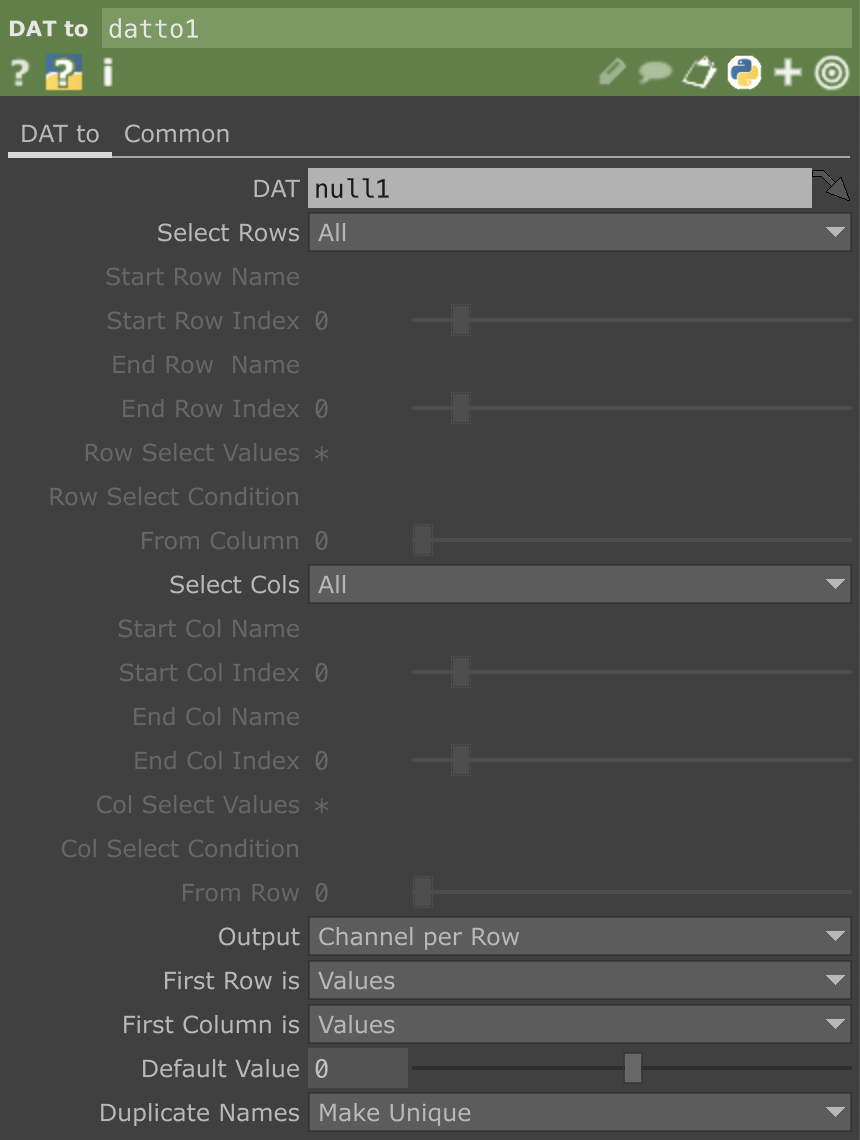Click the pencil edit icon
This screenshot has height=1140, width=860.
(612, 72)
